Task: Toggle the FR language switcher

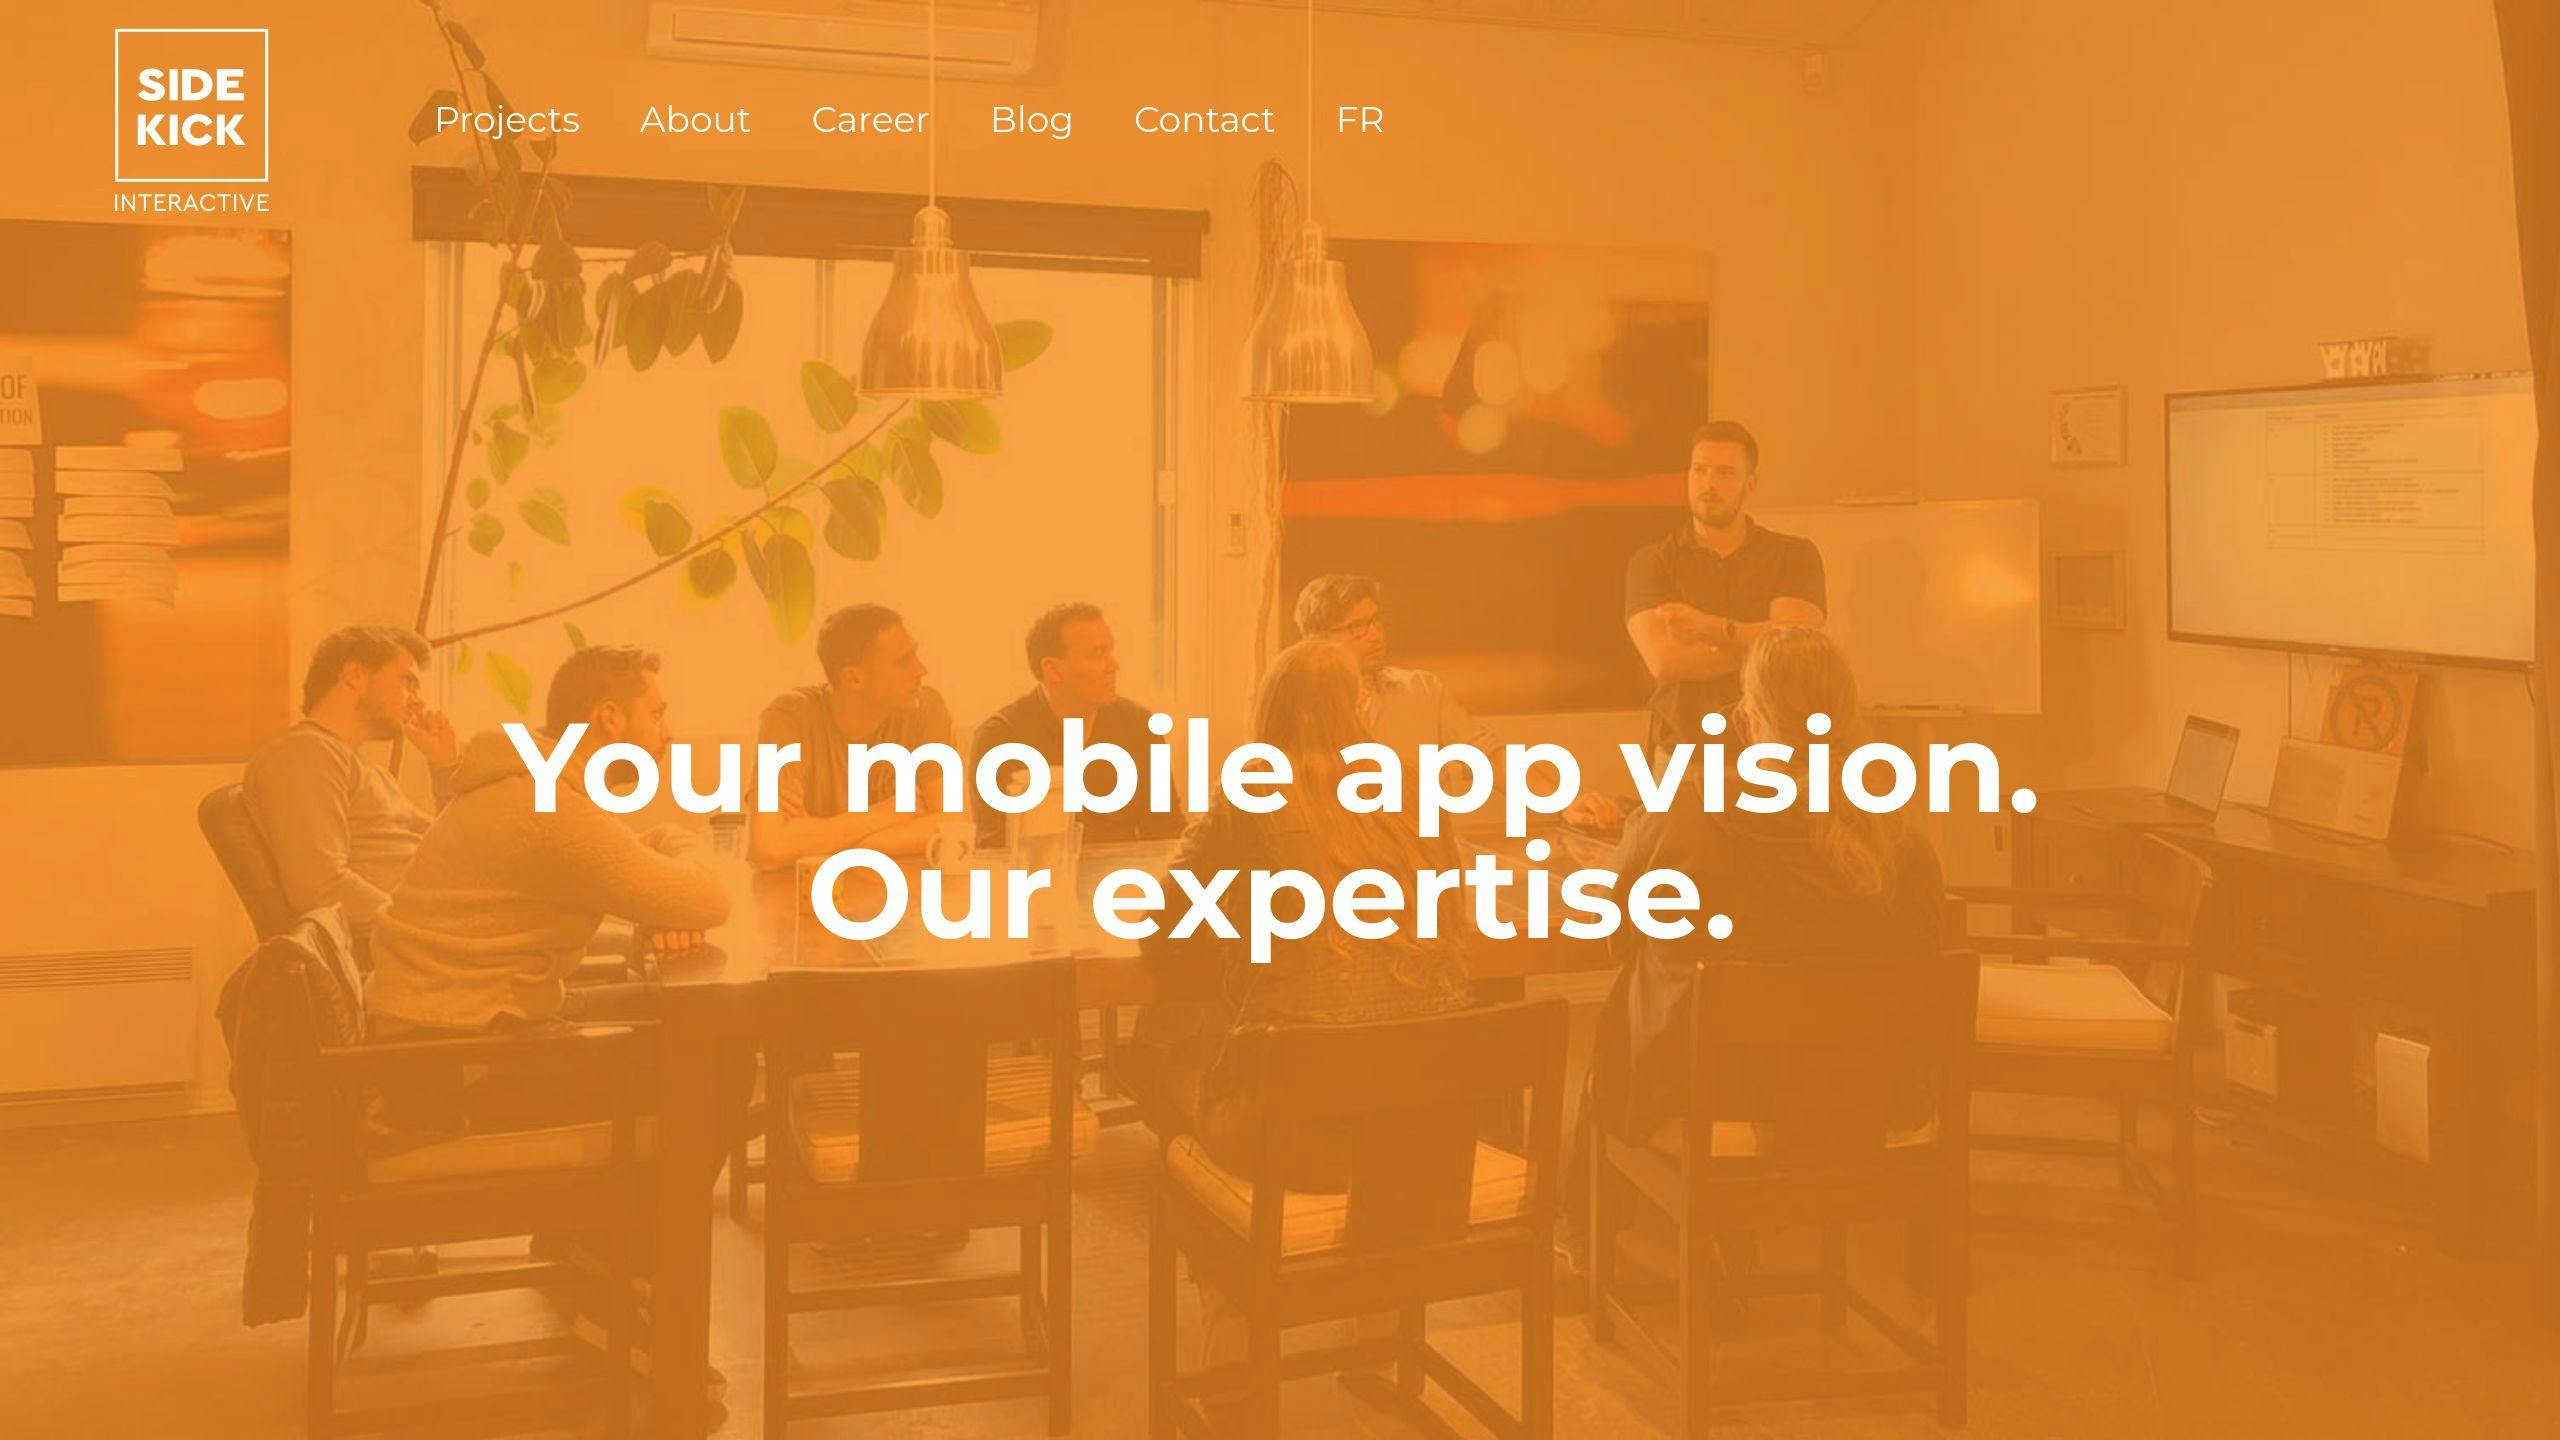Action: pyautogui.click(x=1361, y=120)
